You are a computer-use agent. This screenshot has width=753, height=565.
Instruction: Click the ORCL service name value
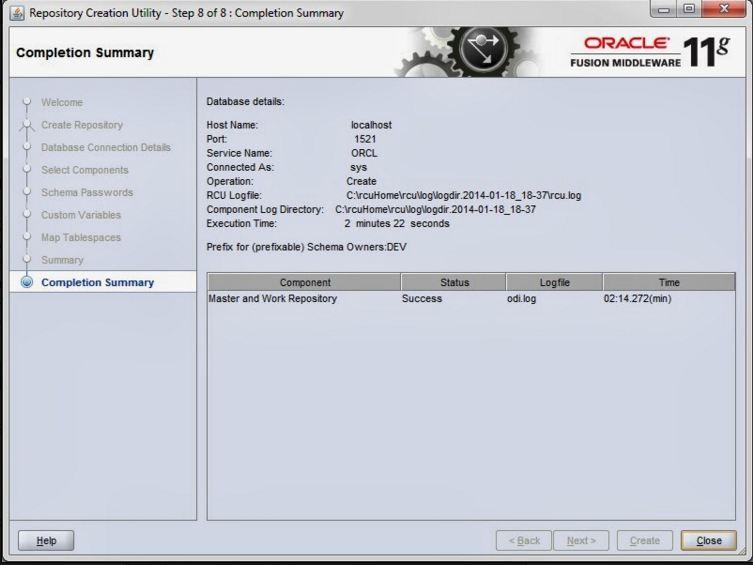coord(364,153)
